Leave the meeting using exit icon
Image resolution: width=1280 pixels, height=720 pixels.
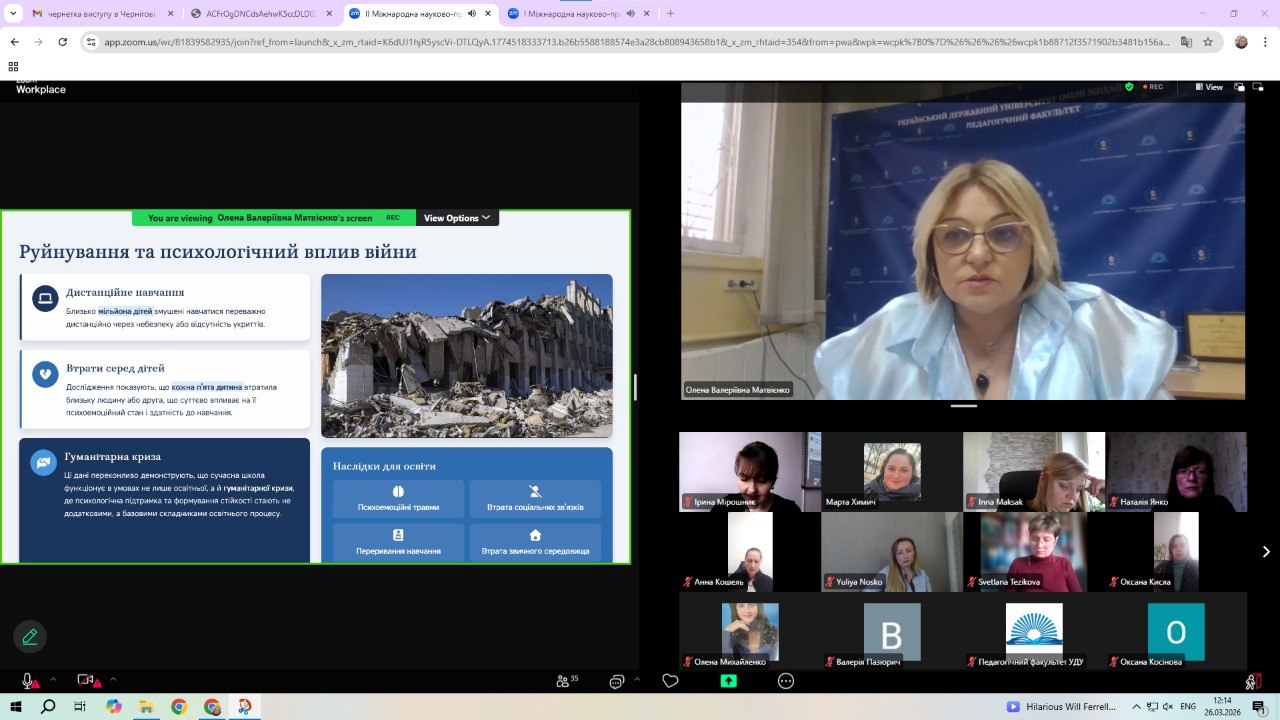tap(1253, 681)
